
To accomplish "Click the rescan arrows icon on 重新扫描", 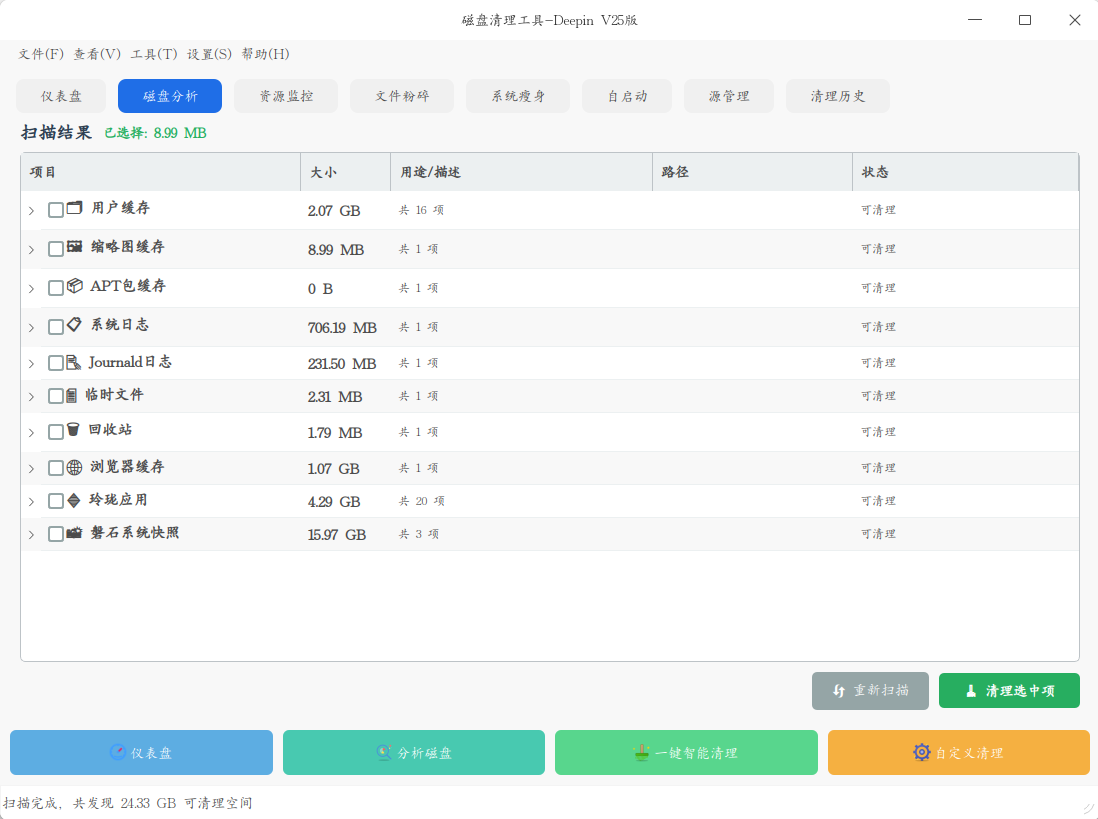I will point(839,691).
